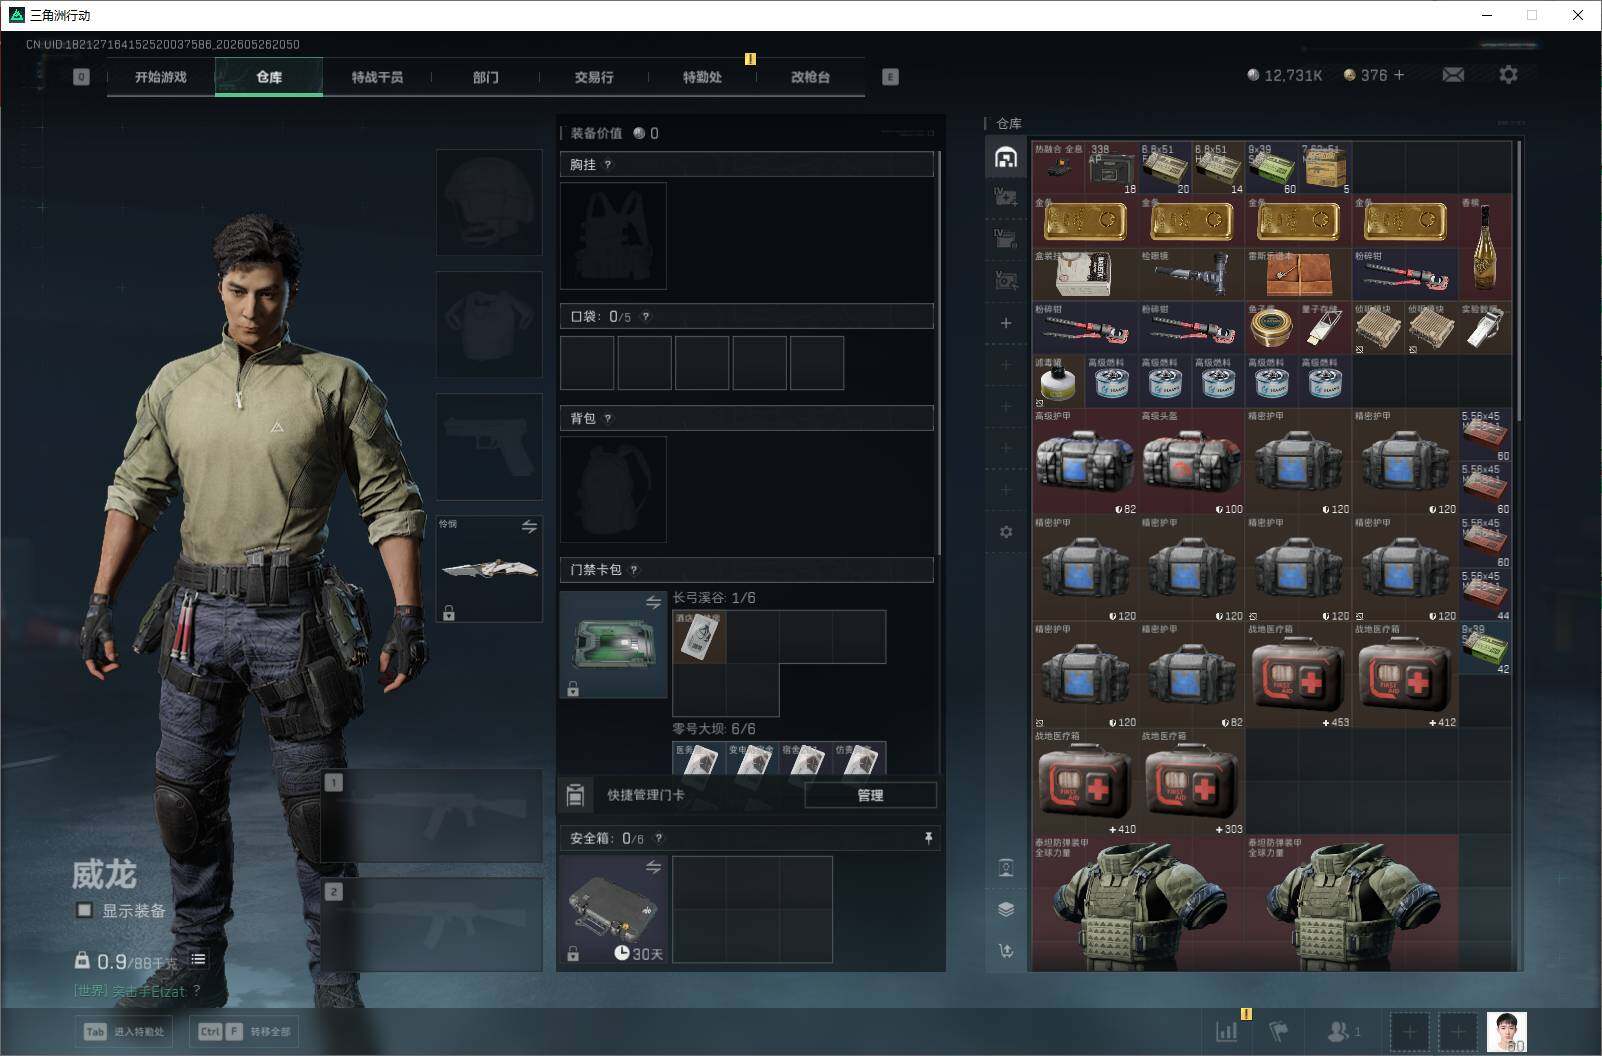Swap the safe box with the arrows icon

pyautogui.click(x=653, y=867)
